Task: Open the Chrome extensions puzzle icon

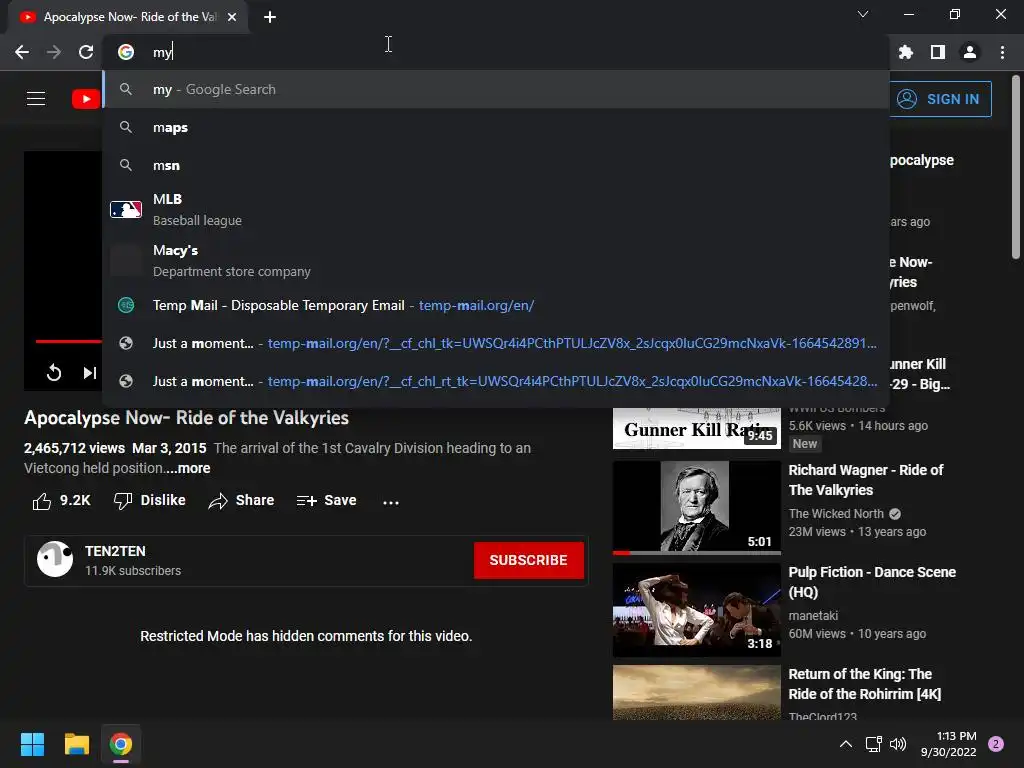Action: (x=906, y=52)
